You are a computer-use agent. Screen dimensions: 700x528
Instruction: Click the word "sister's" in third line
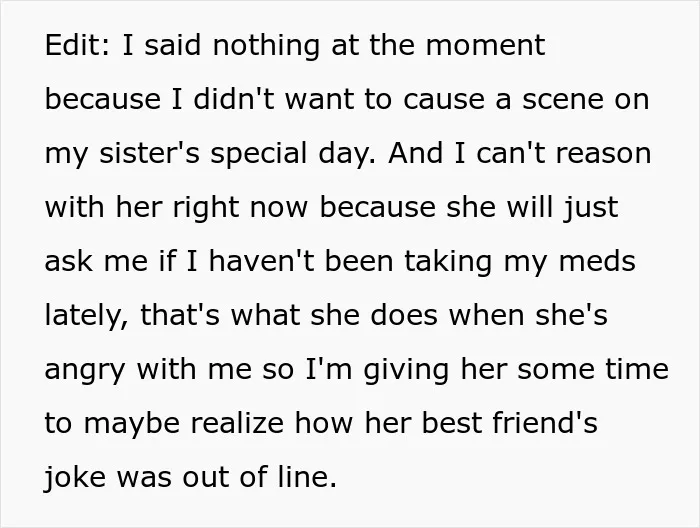click(149, 153)
